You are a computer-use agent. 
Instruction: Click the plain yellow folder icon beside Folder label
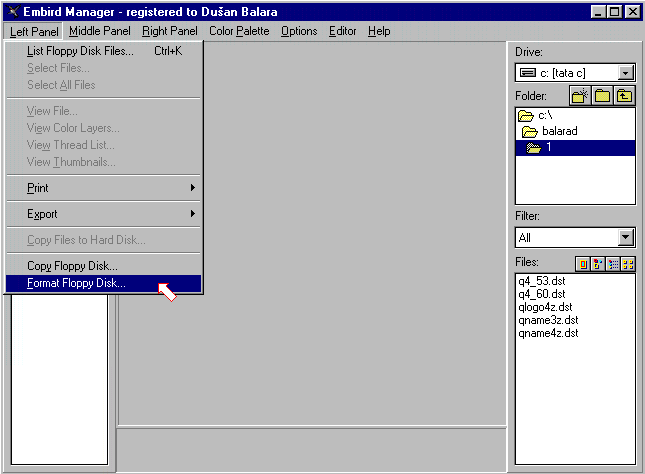pyautogui.click(x=602, y=96)
